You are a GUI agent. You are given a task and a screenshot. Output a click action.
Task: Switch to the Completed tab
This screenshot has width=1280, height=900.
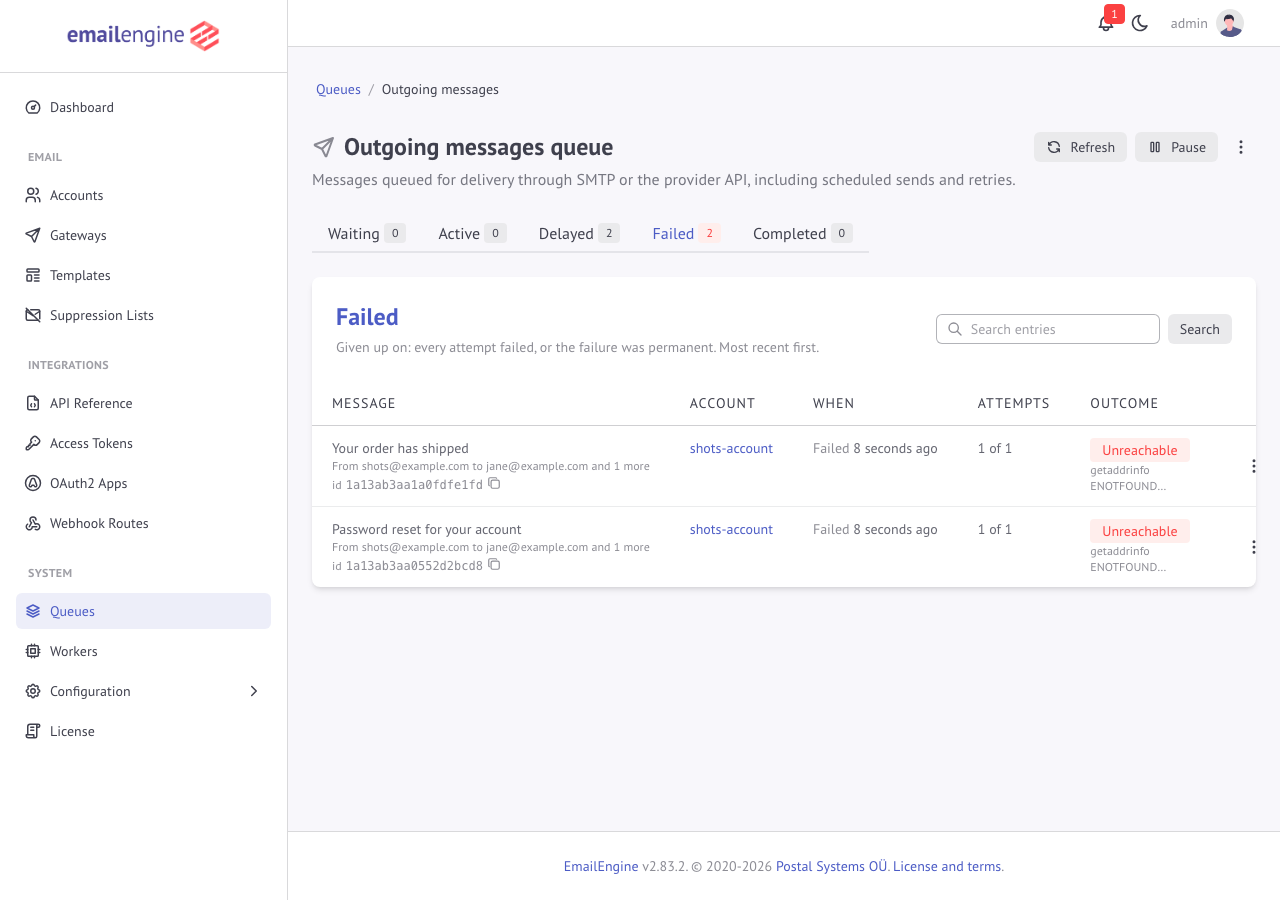click(x=803, y=233)
